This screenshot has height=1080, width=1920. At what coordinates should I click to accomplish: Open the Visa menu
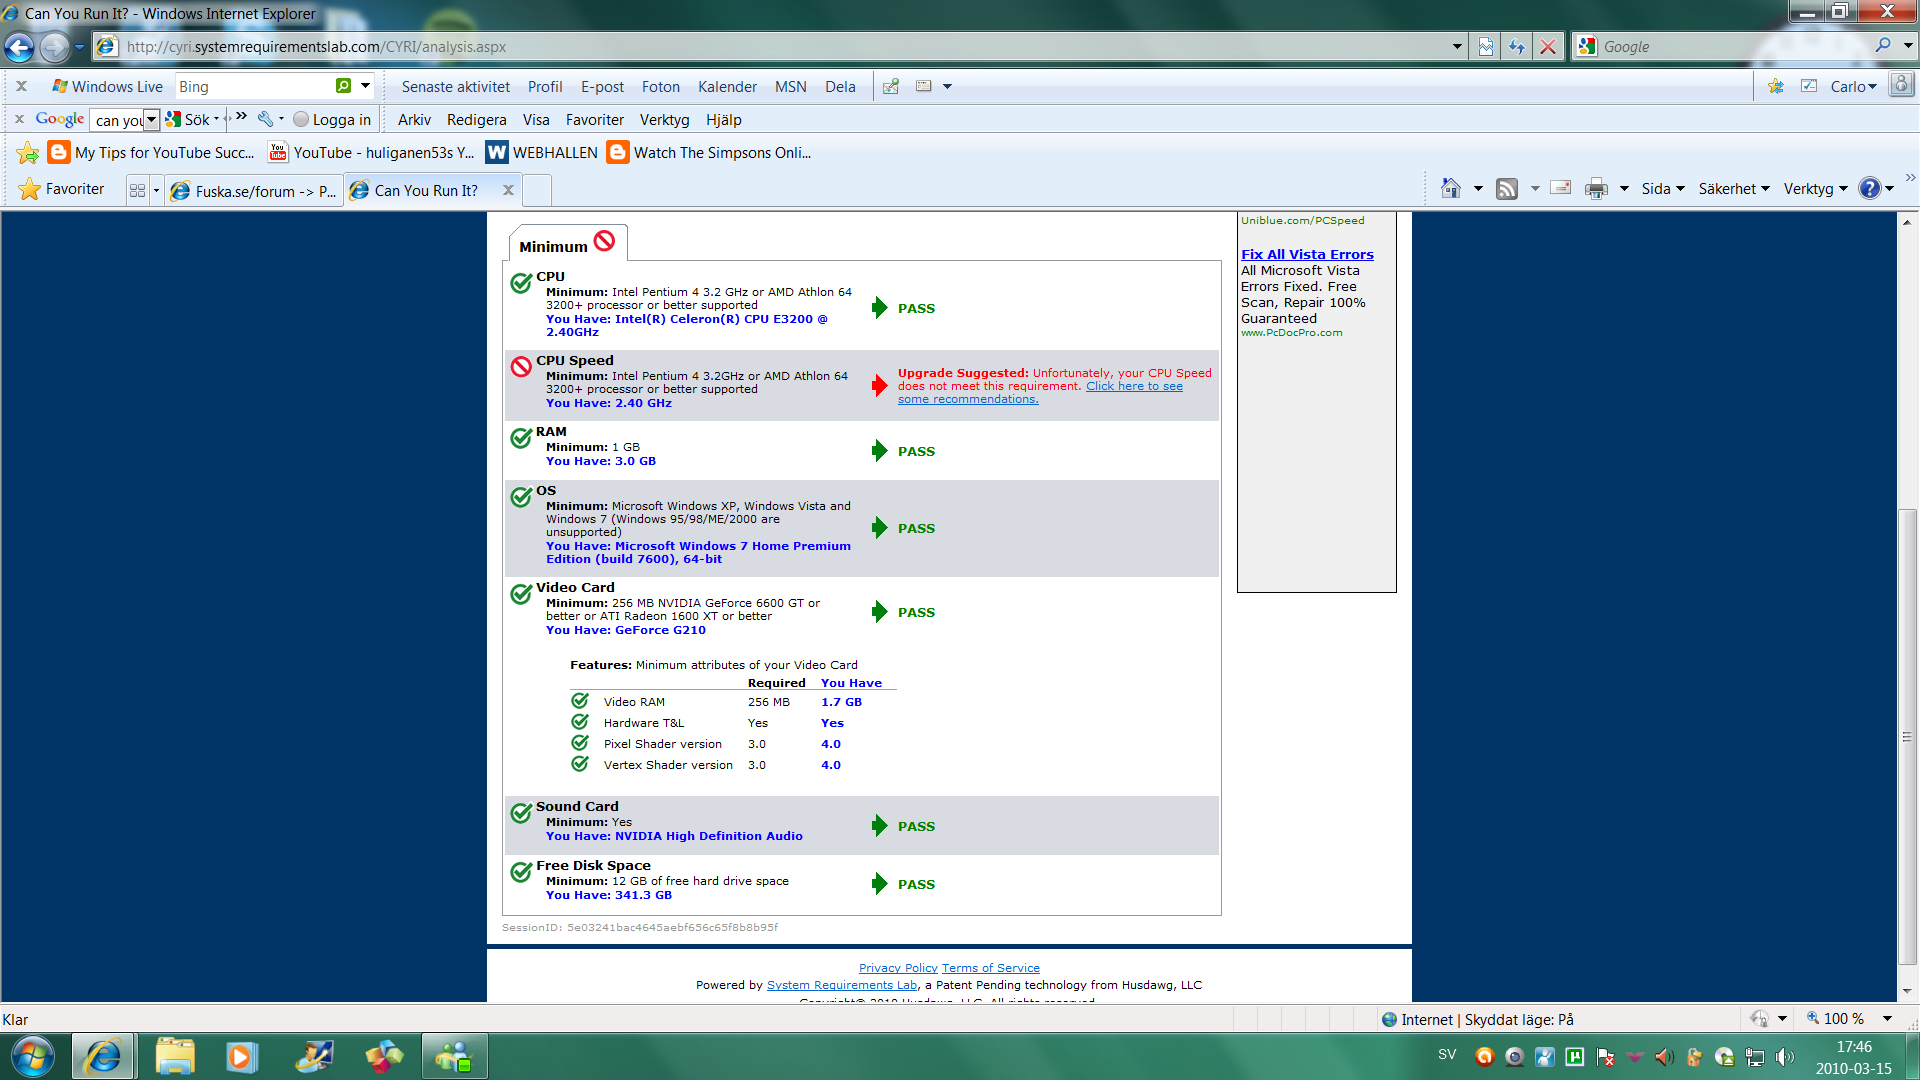point(536,120)
